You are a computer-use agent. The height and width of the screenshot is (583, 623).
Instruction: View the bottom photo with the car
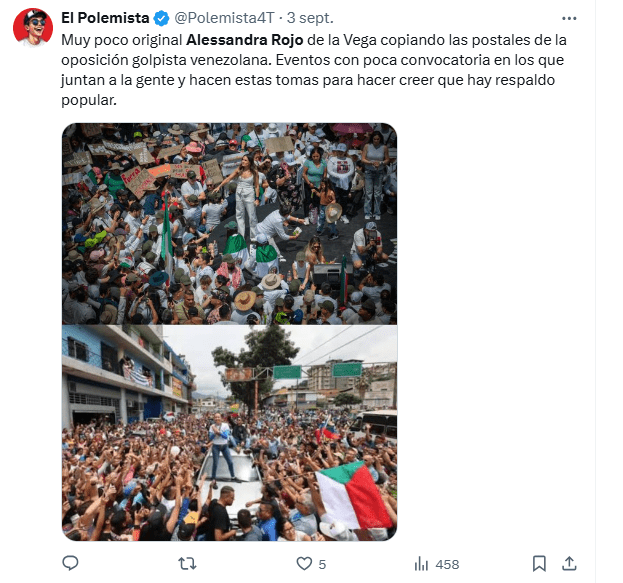pyautogui.click(x=230, y=433)
